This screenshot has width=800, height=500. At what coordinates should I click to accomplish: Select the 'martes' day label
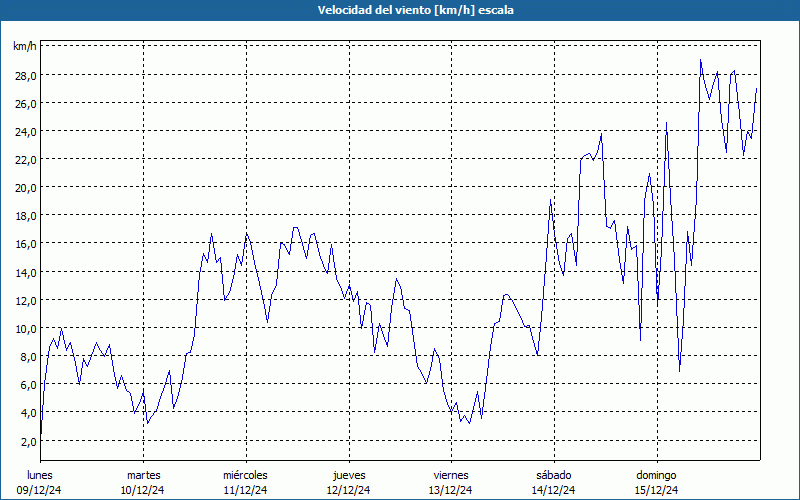coord(143,475)
